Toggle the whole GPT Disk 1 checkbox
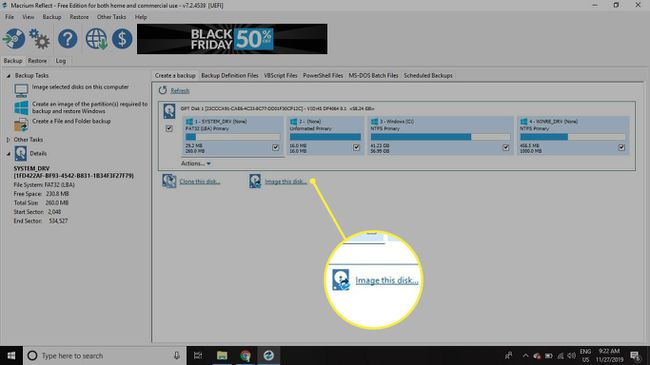650x365 pixels. pos(169,128)
